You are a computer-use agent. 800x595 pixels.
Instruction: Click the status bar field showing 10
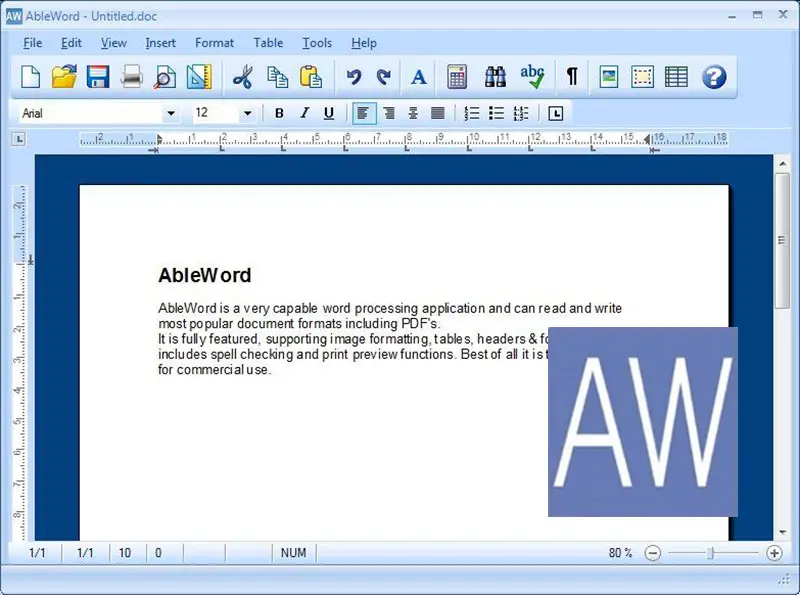click(125, 553)
